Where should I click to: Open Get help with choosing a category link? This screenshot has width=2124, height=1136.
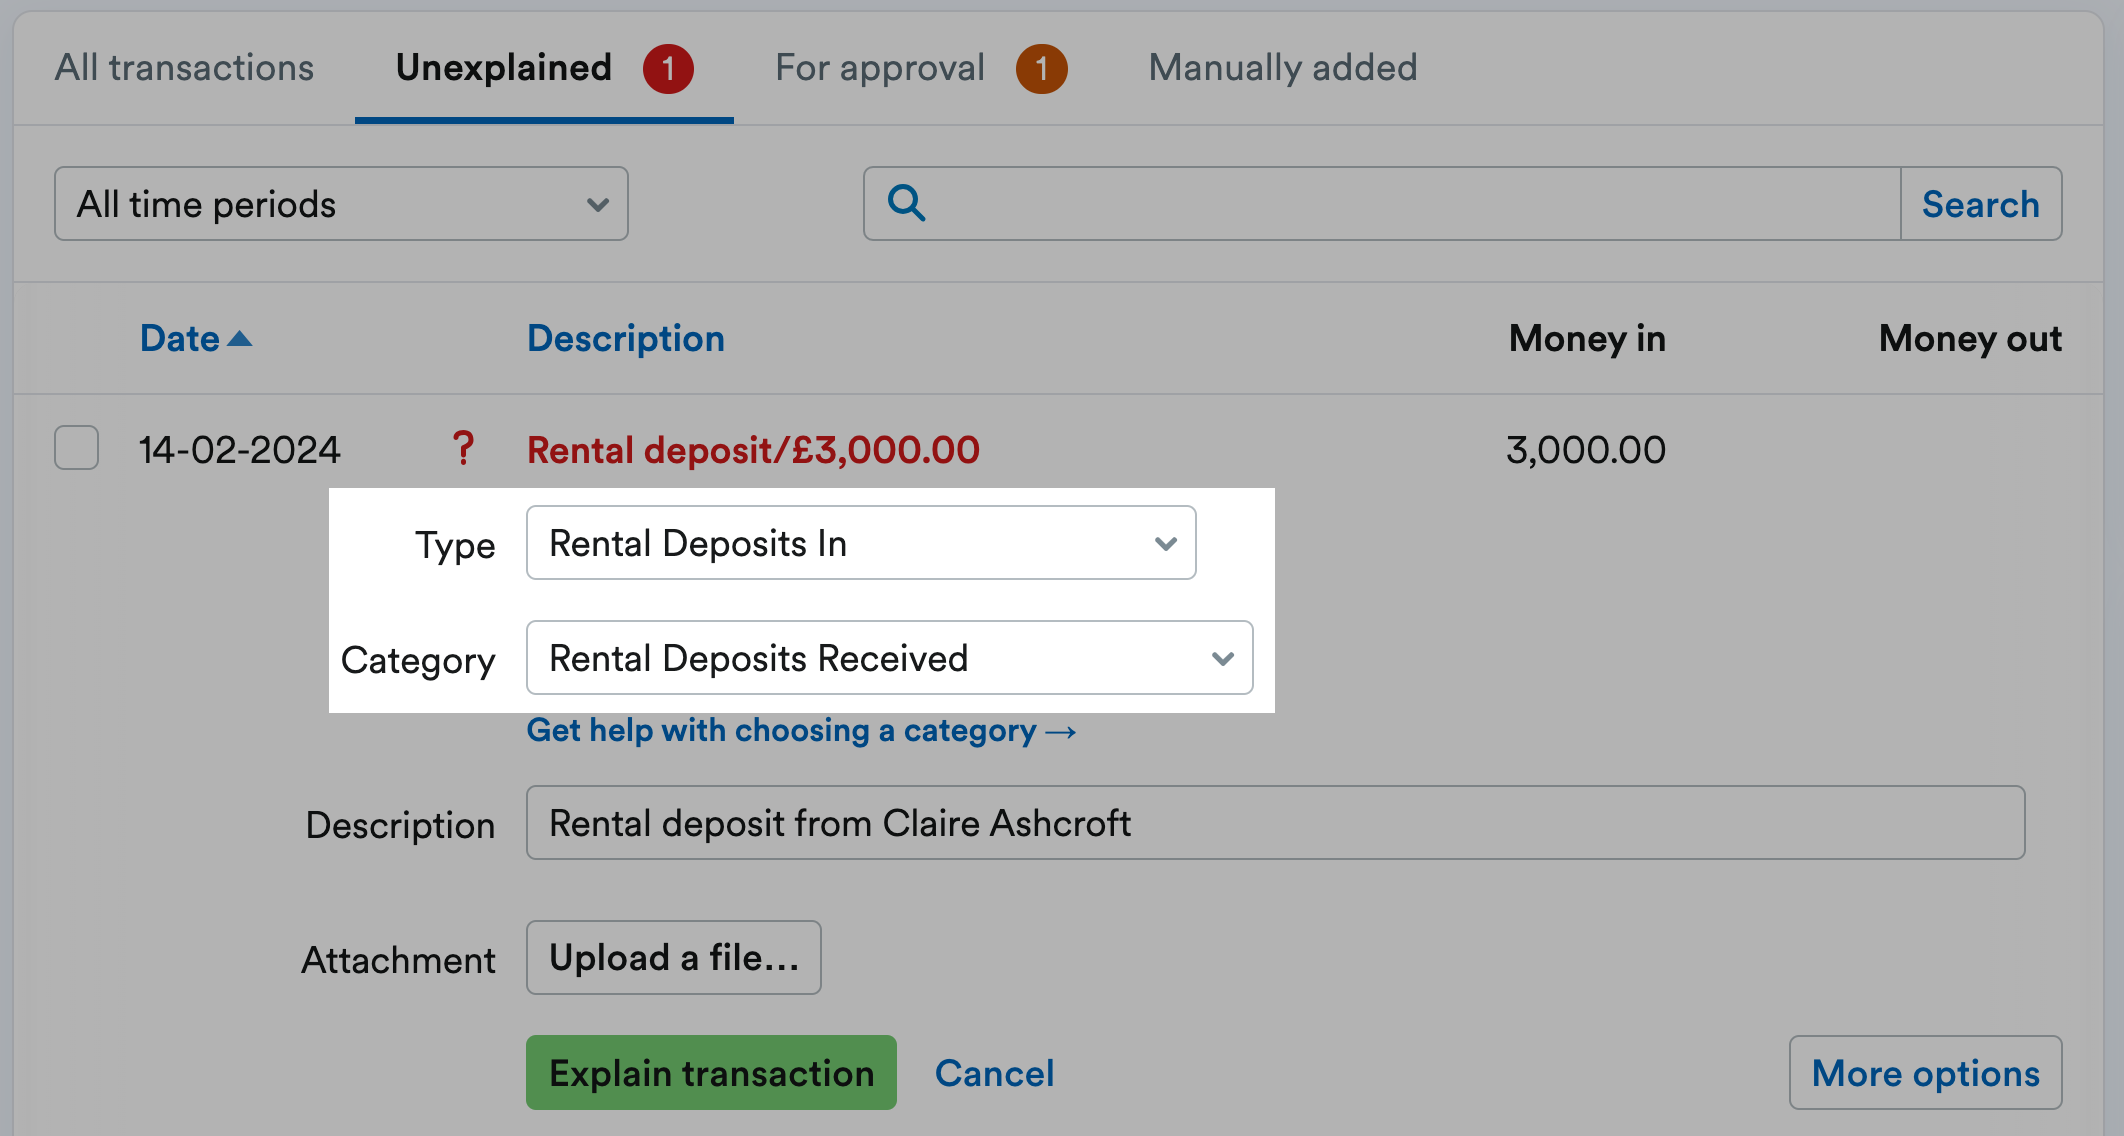[801, 731]
